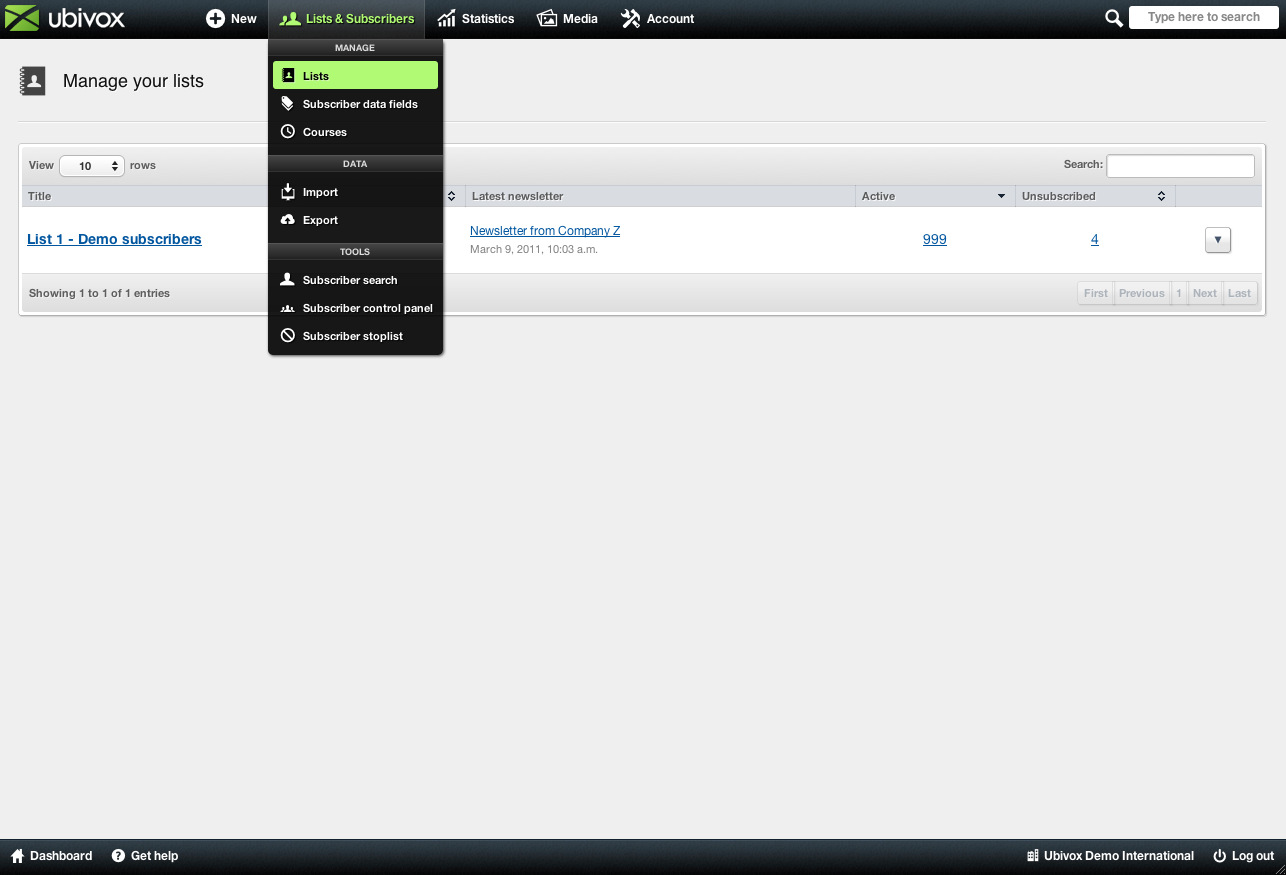Click the plus icon beside New
Viewport: 1286px width, 875px height.
click(215, 18)
